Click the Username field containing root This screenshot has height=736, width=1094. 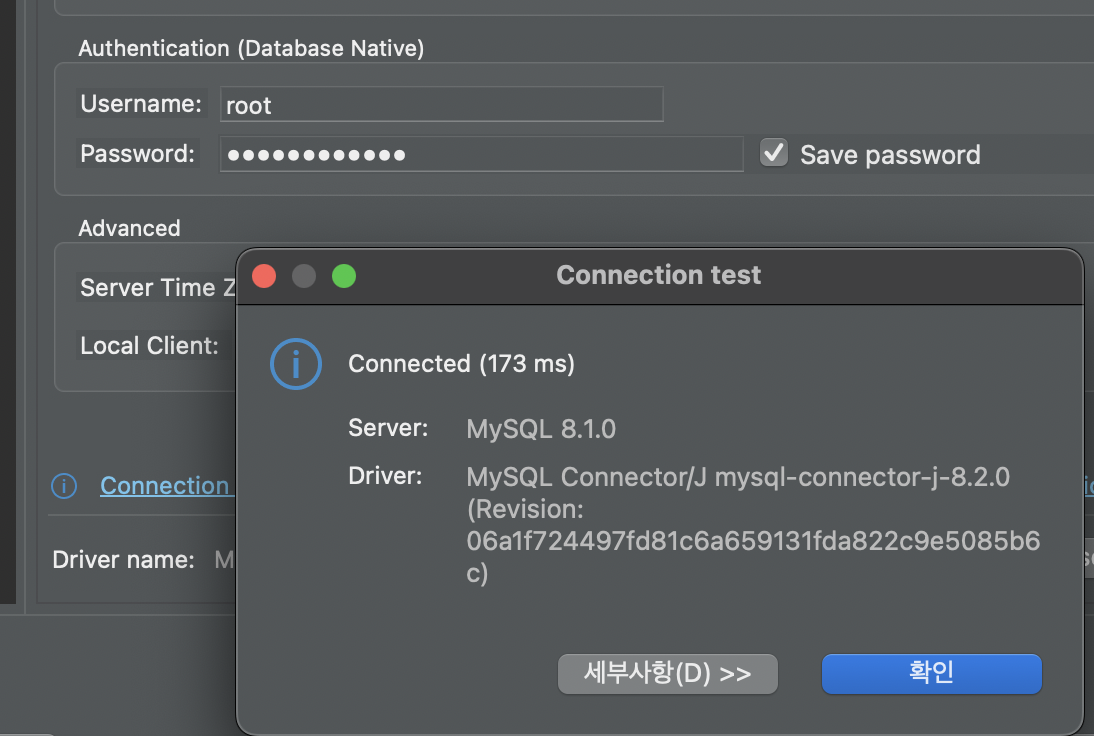[441, 105]
